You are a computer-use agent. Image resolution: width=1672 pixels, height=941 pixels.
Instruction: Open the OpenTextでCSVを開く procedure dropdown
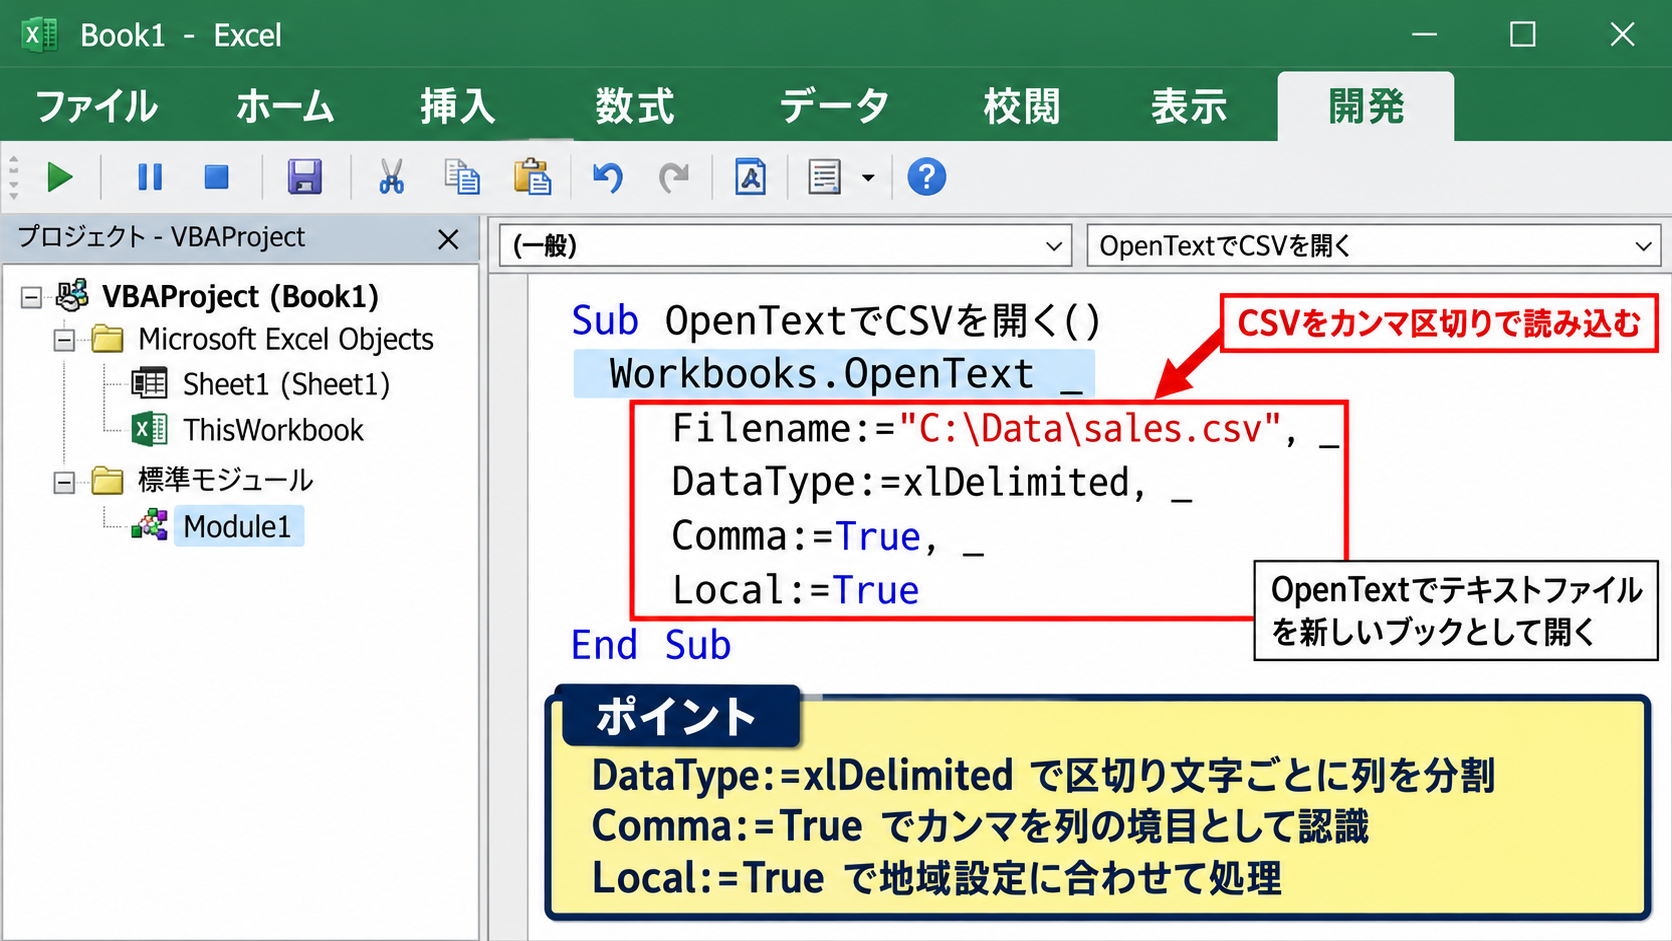[1643, 246]
